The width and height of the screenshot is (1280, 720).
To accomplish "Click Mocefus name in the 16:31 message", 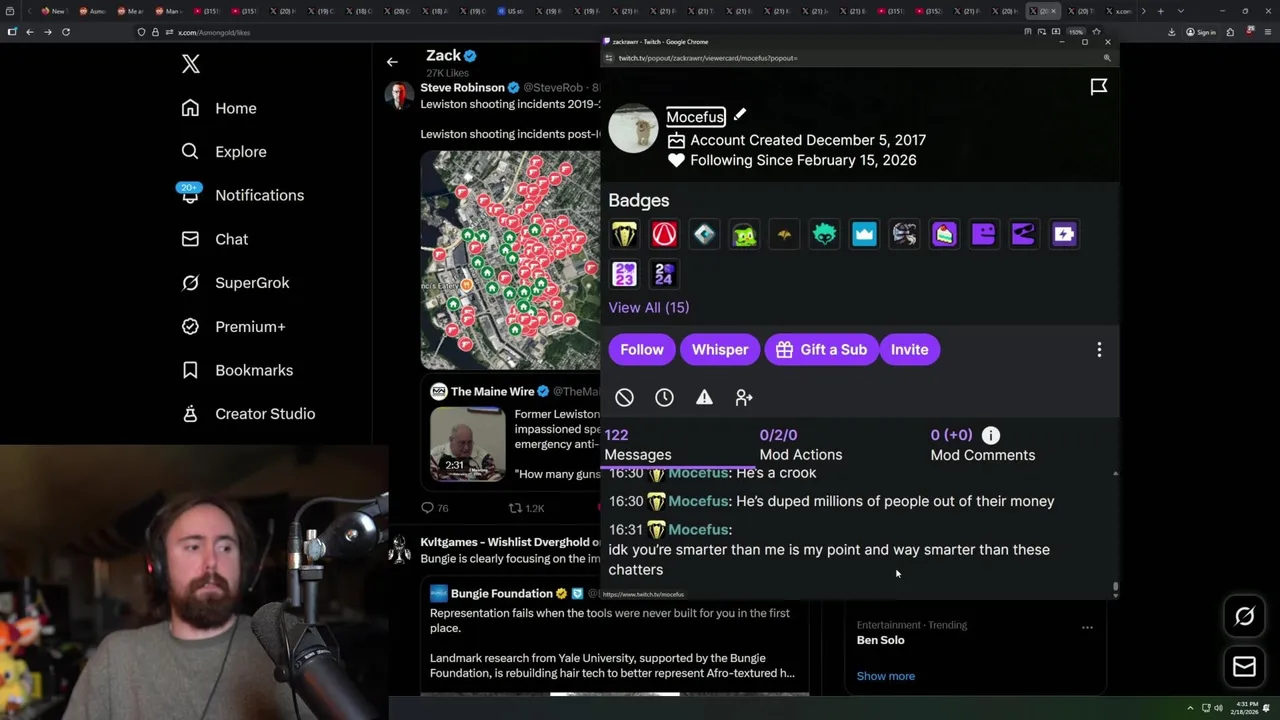I will (x=698, y=530).
